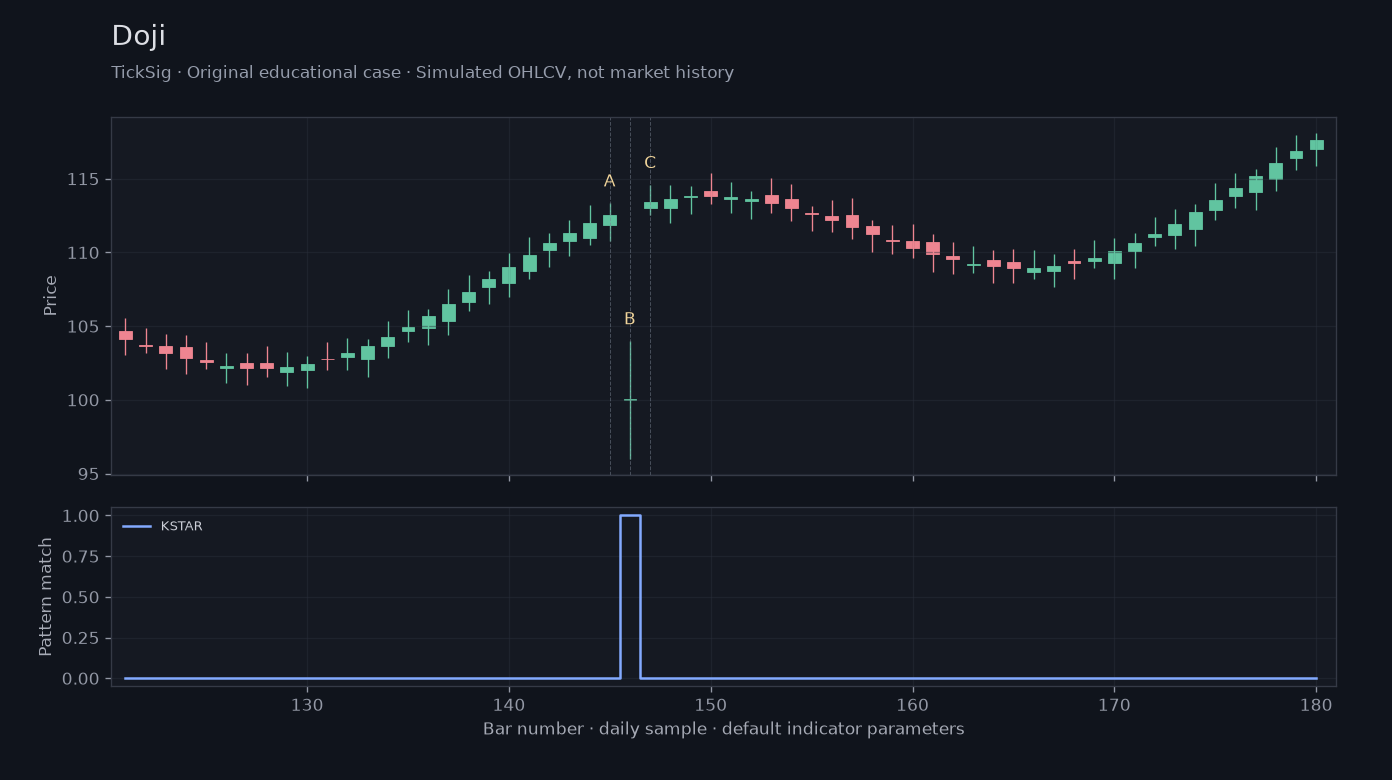
Task: Click the 115 price tick label
Action: coord(82,180)
